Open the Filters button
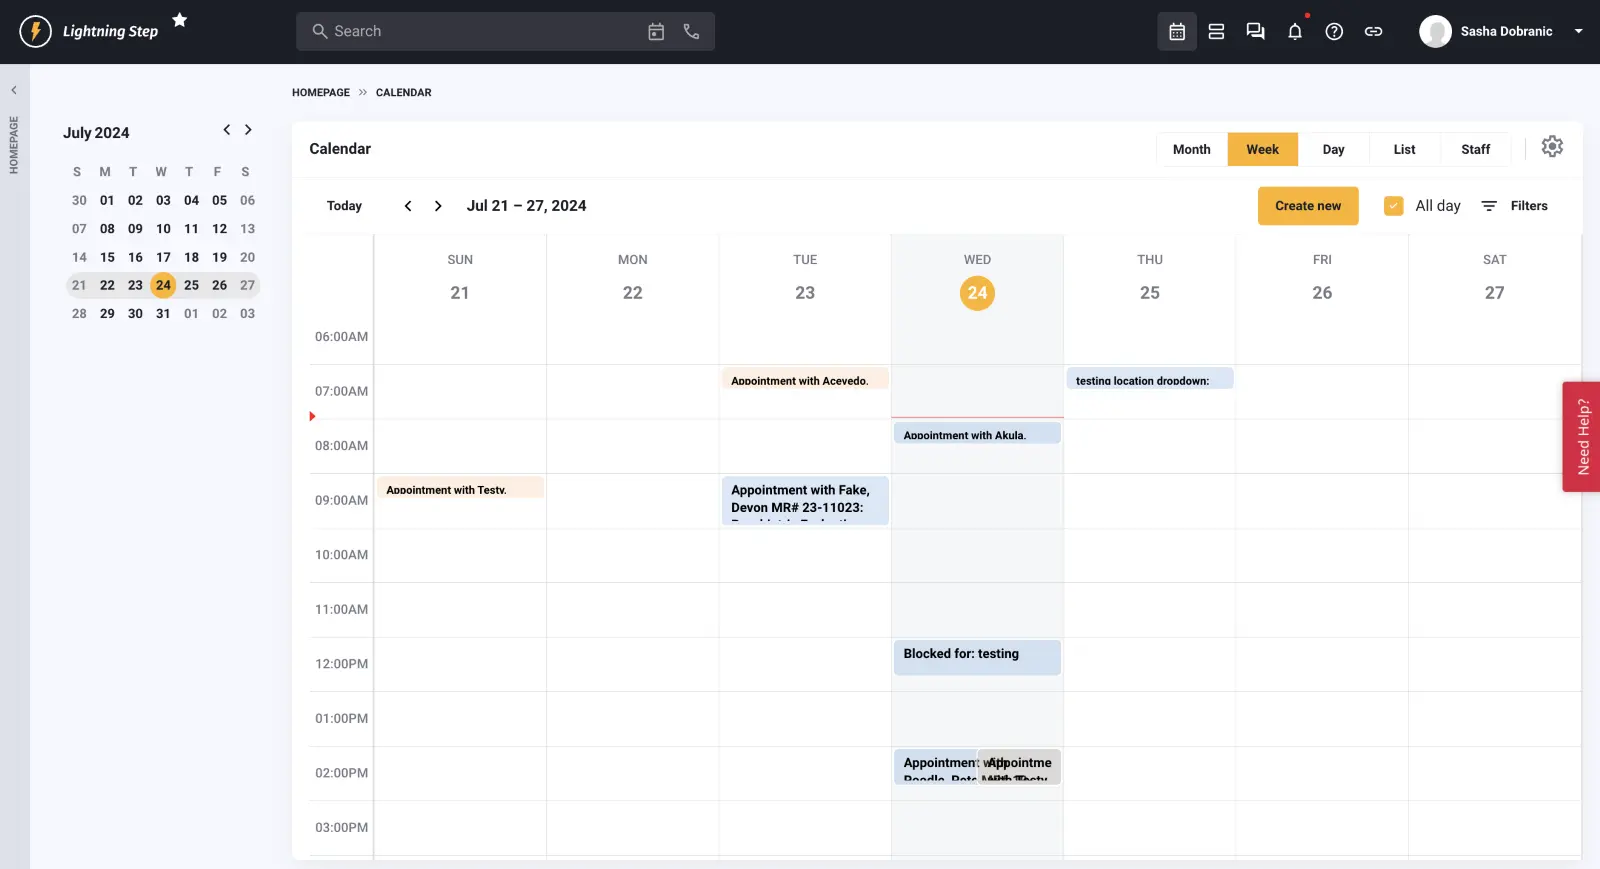The height and width of the screenshot is (869, 1600). 1515,206
